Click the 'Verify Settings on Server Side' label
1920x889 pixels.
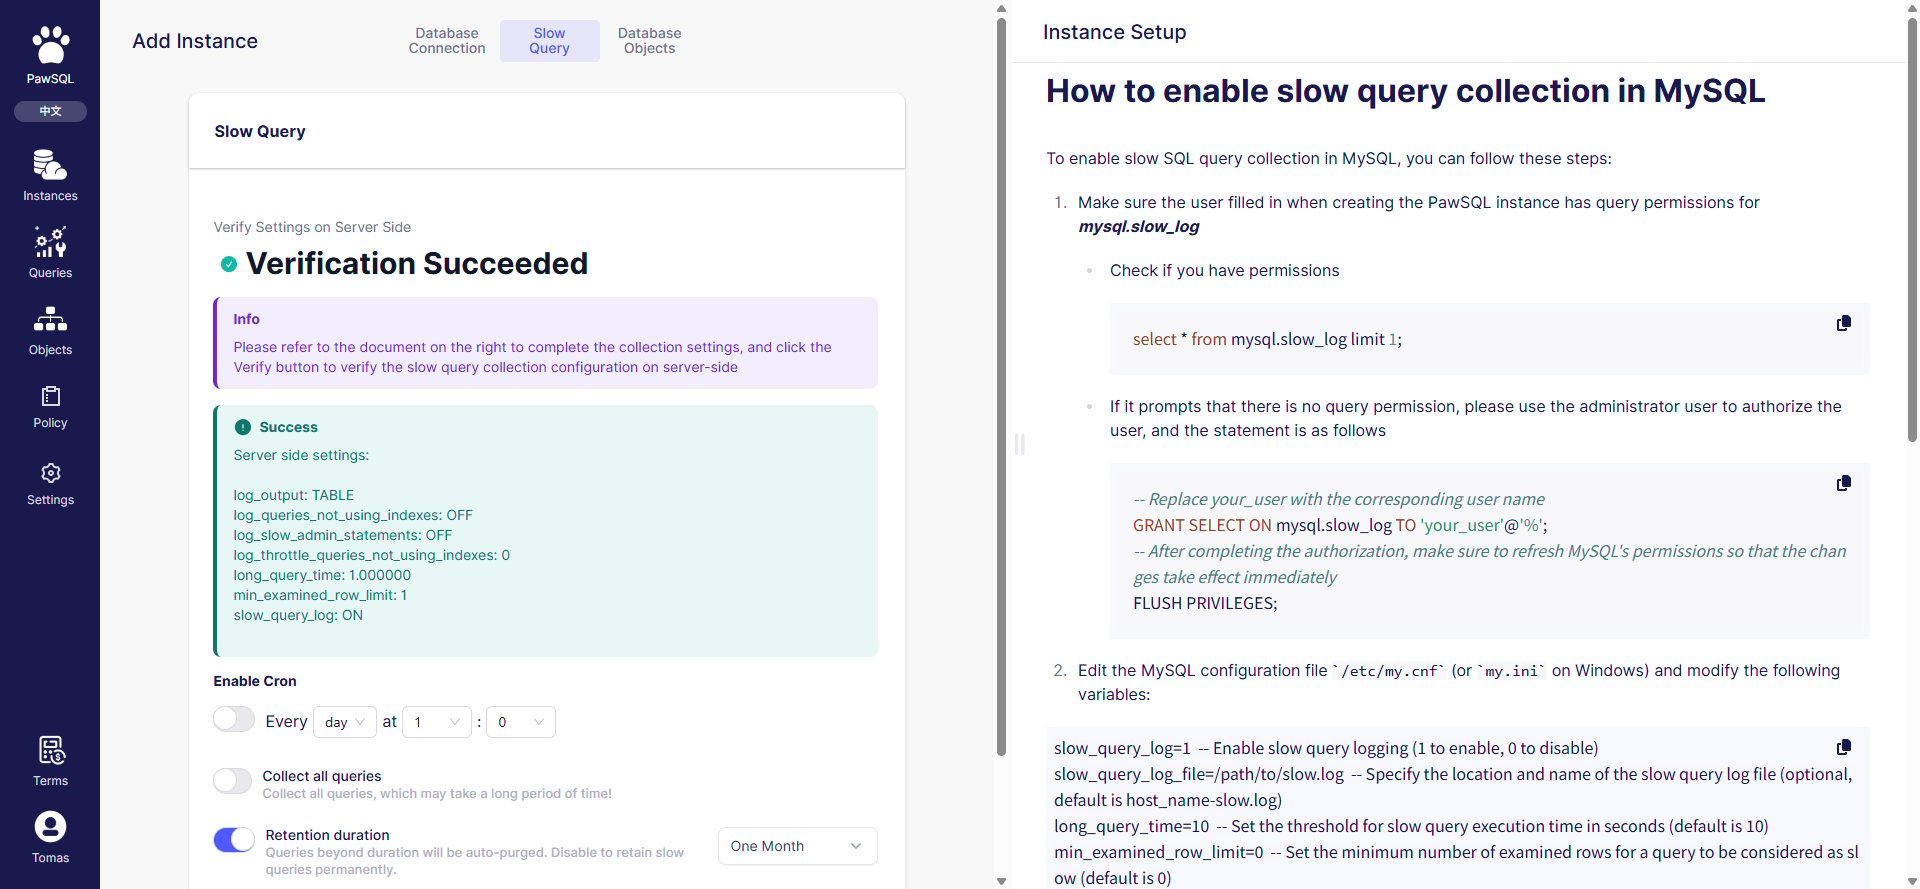pos(312,227)
